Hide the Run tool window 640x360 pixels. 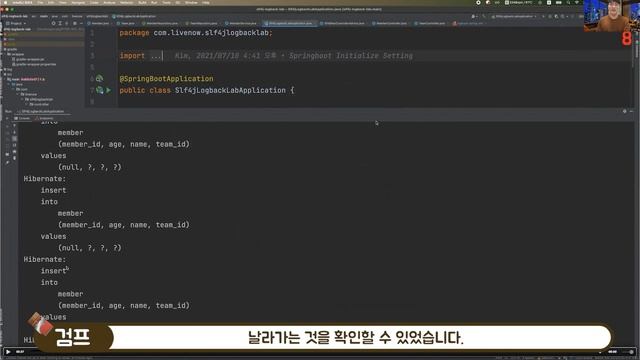pos(631,111)
